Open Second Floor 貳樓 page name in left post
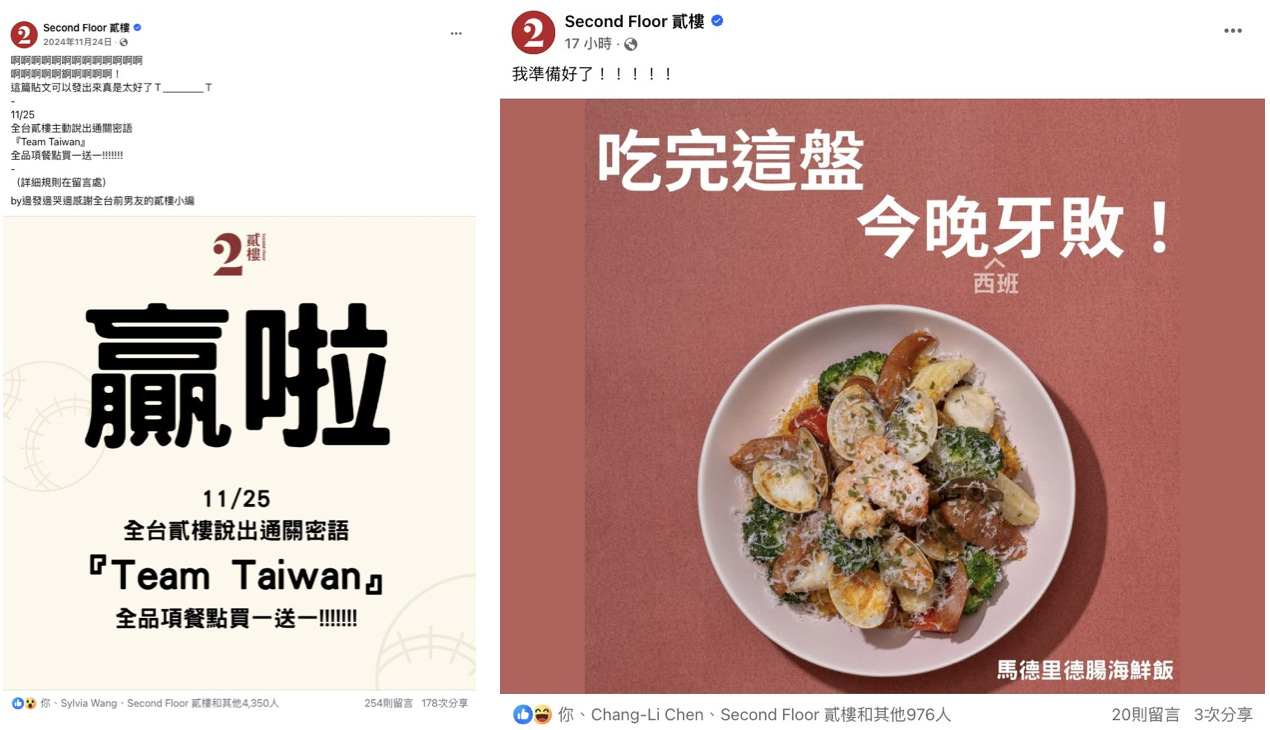This screenshot has height=730, width=1270. click(x=86, y=28)
